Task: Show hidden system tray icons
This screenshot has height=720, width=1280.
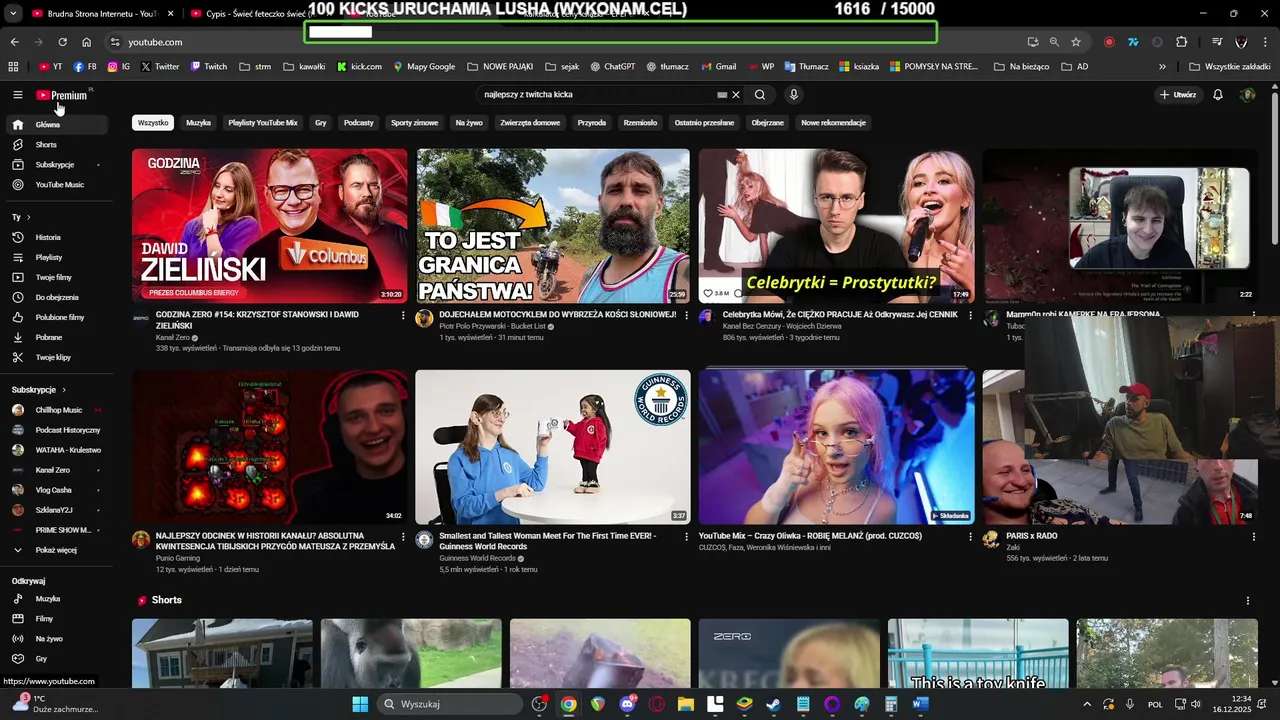Action: coord(1087,704)
